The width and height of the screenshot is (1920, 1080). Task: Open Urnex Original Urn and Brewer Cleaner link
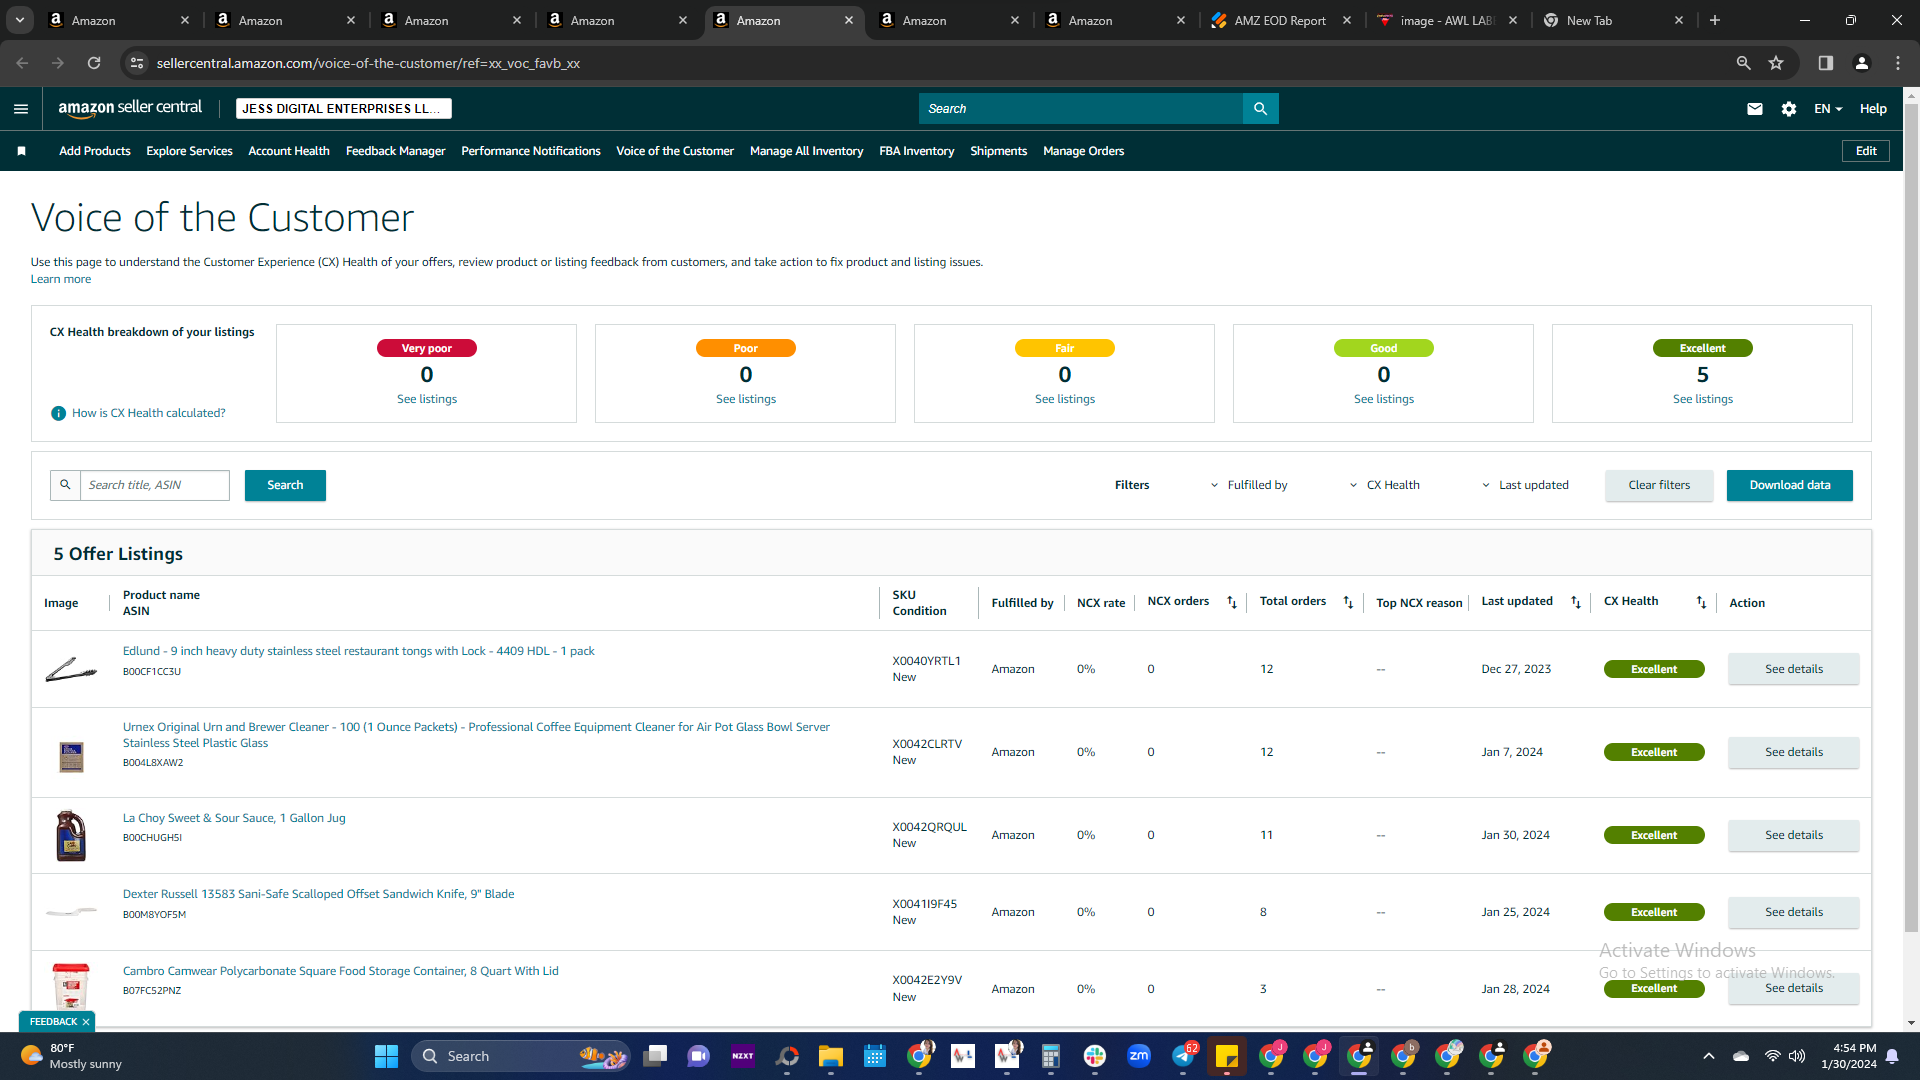(476, 735)
